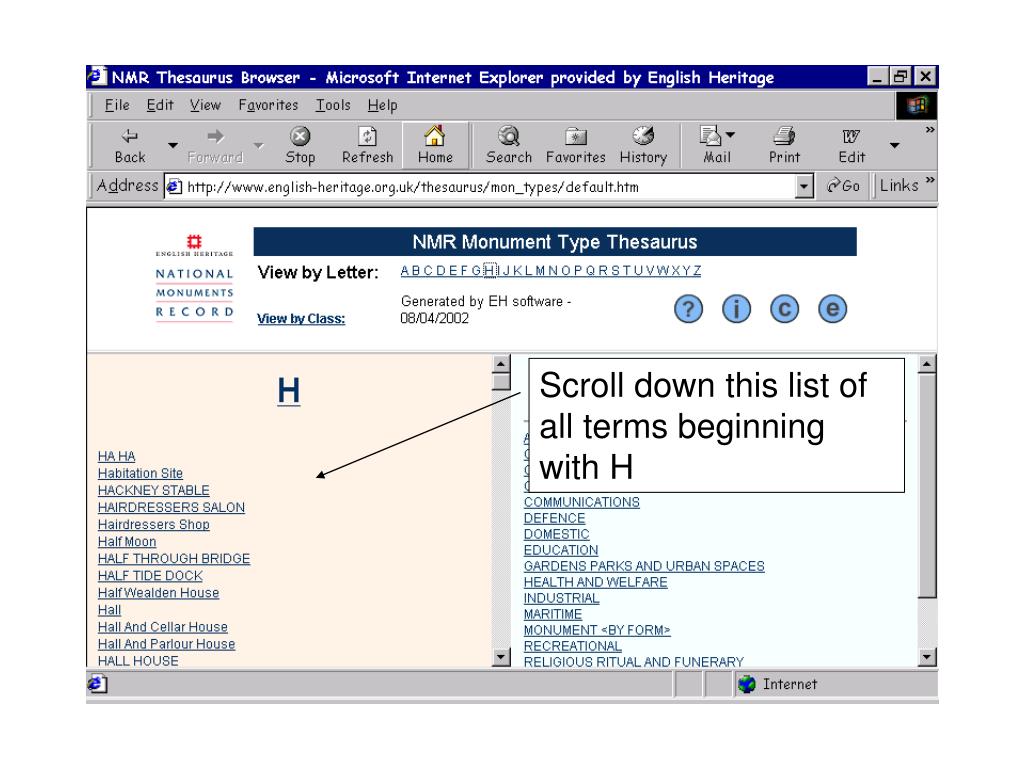Go to the Home page icon
The width and height of the screenshot is (1024, 768).
point(435,136)
